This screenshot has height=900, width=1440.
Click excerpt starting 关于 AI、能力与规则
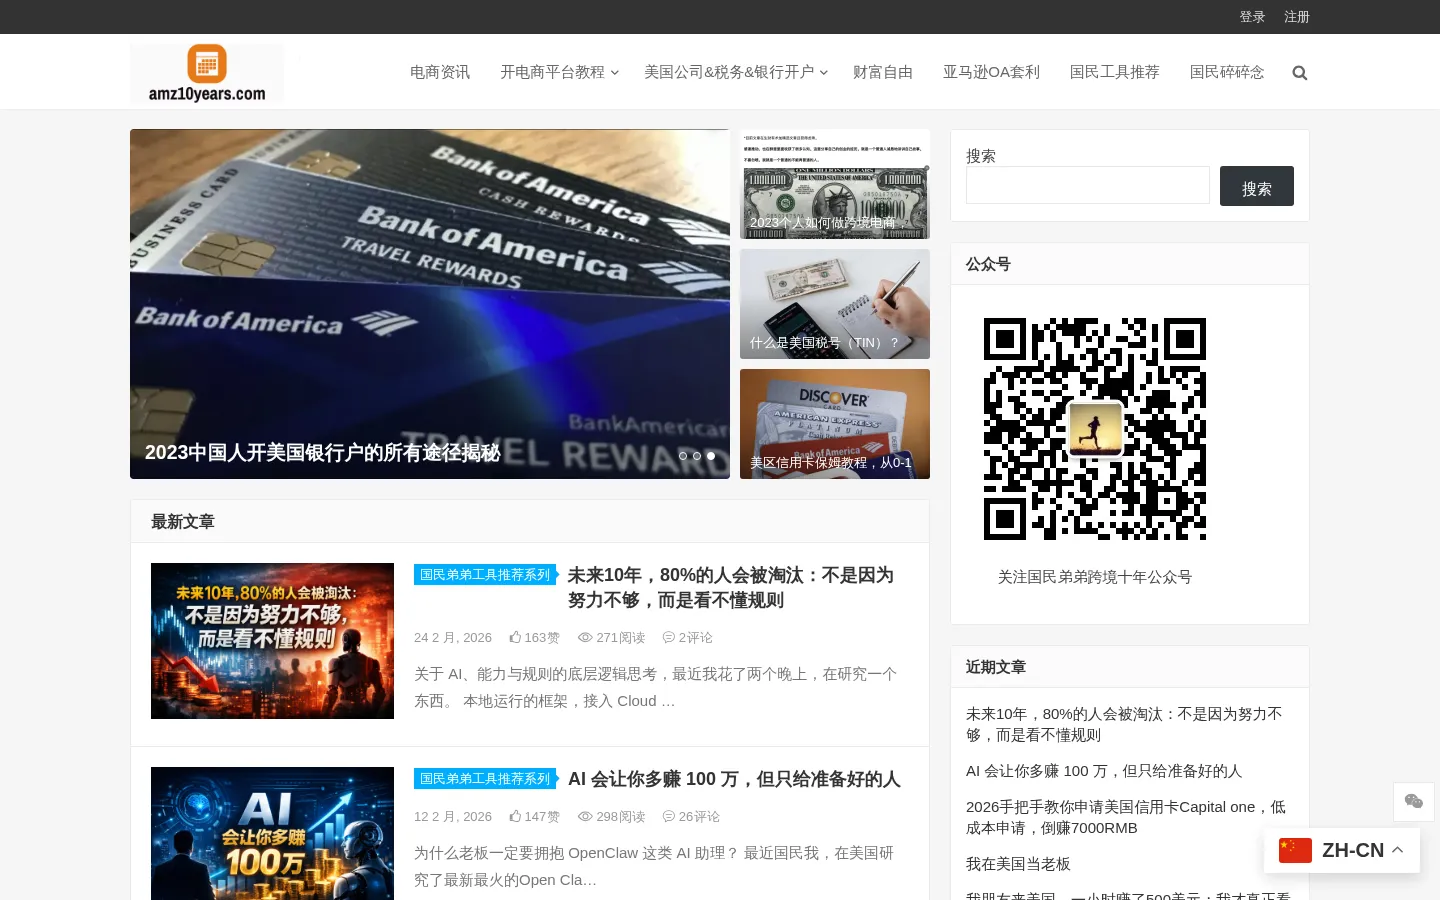coord(656,688)
